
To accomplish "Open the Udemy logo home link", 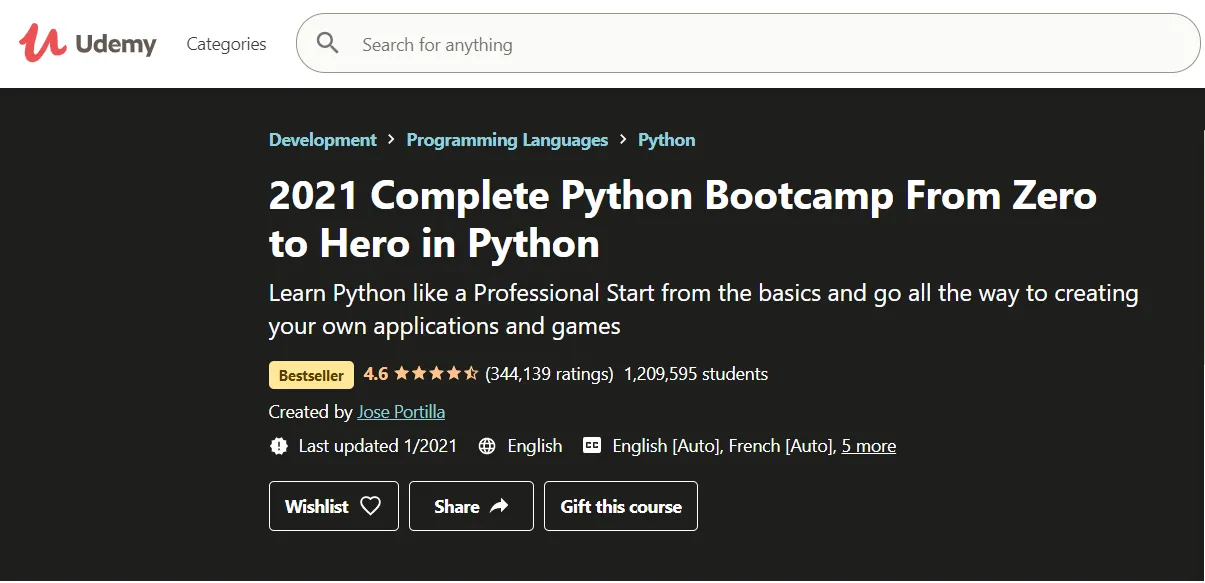I will [88, 43].
